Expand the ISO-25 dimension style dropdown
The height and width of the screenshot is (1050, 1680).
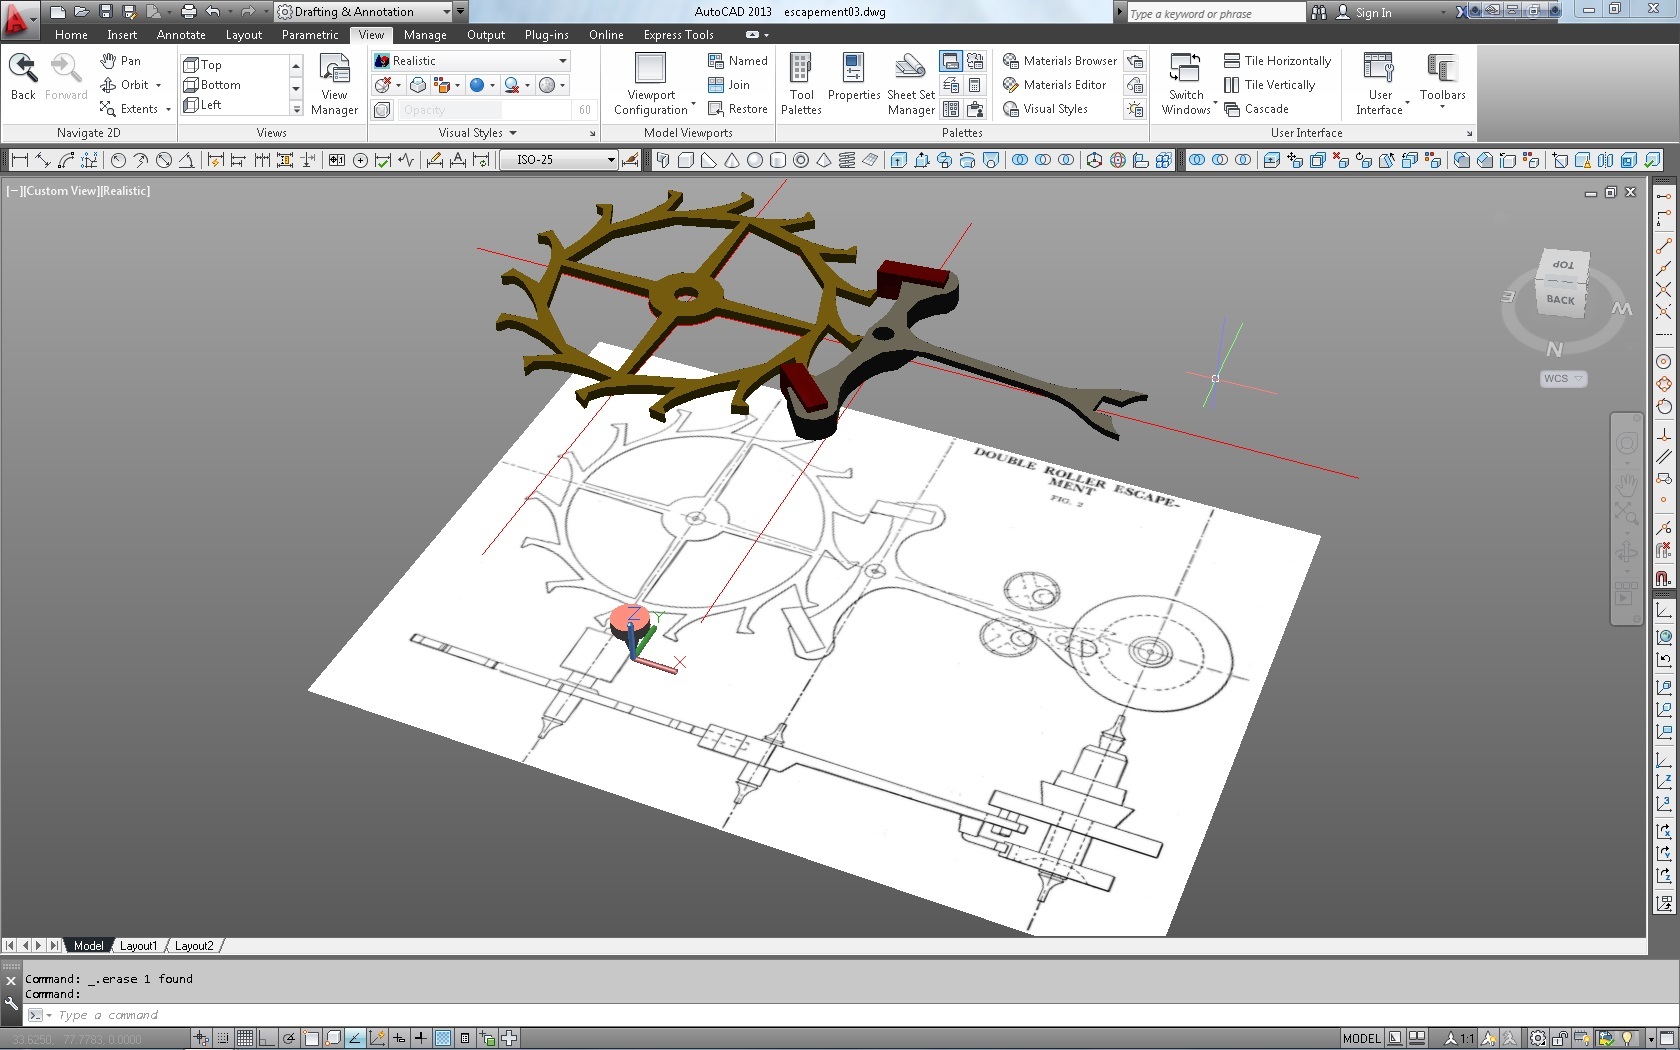pos(610,160)
